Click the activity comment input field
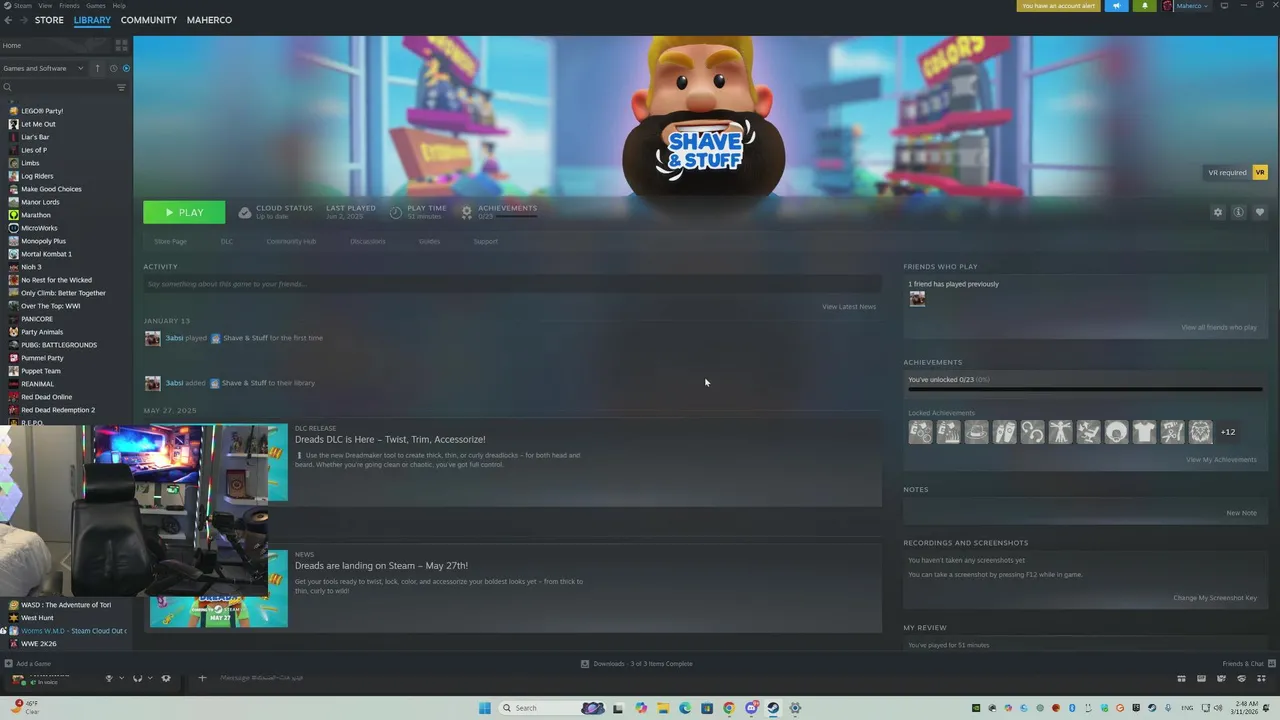This screenshot has height=720, width=1280. pos(512,284)
